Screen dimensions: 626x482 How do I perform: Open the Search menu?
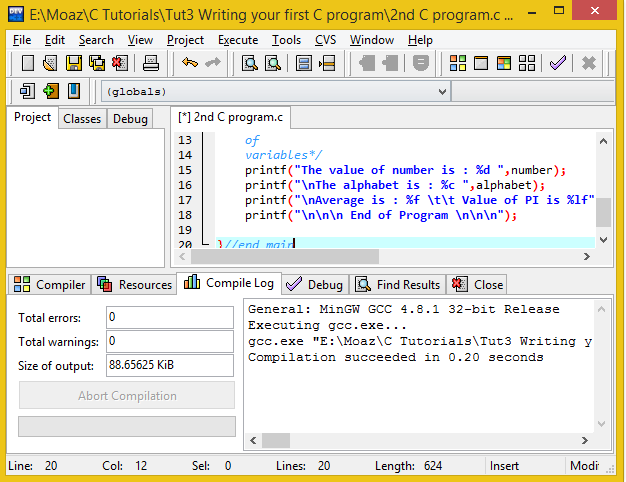[96, 40]
